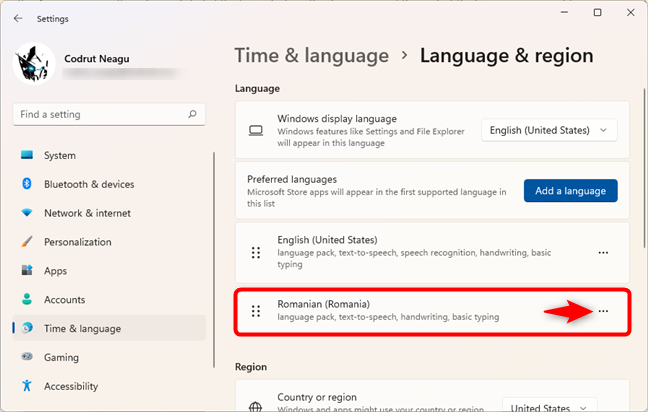This screenshot has height=412, width=648.
Task: Click the Accounts person icon
Action: [27, 299]
